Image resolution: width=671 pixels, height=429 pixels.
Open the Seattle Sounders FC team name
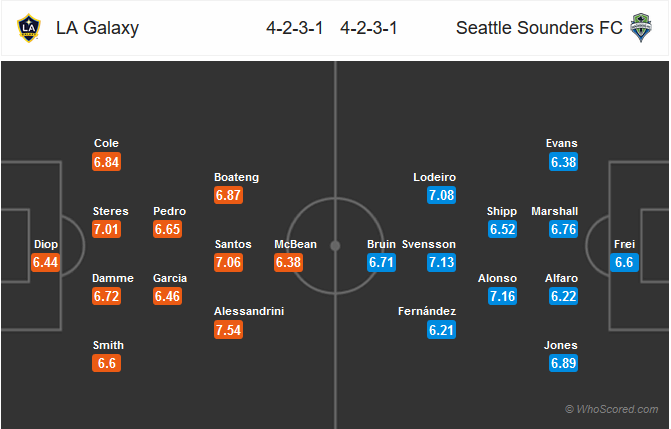coord(539,28)
